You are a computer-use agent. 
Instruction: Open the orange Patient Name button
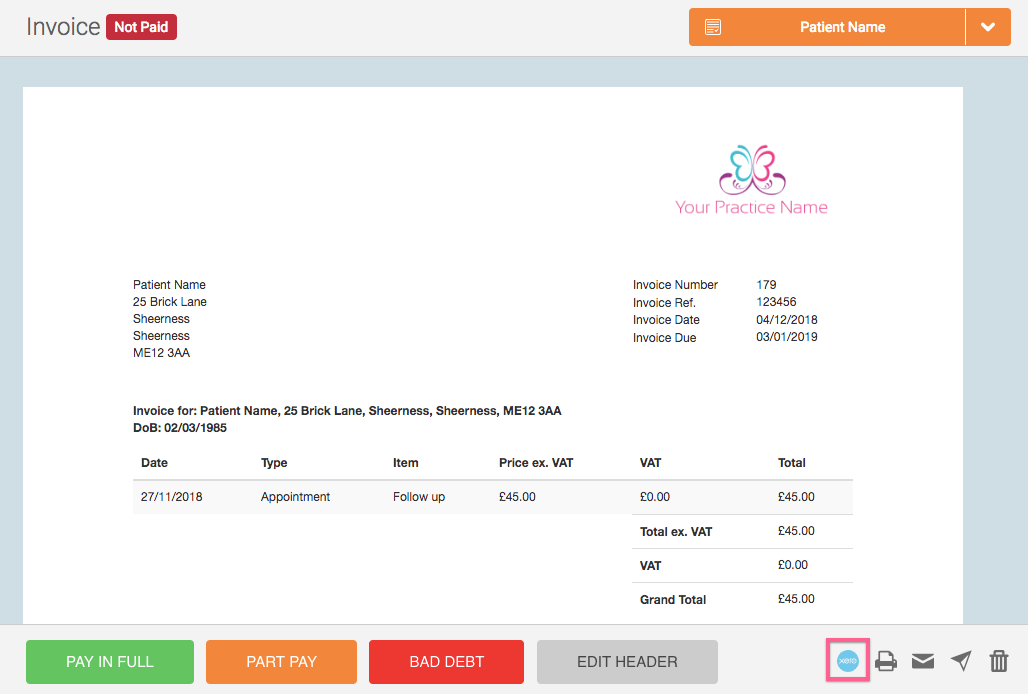(x=842, y=27)
